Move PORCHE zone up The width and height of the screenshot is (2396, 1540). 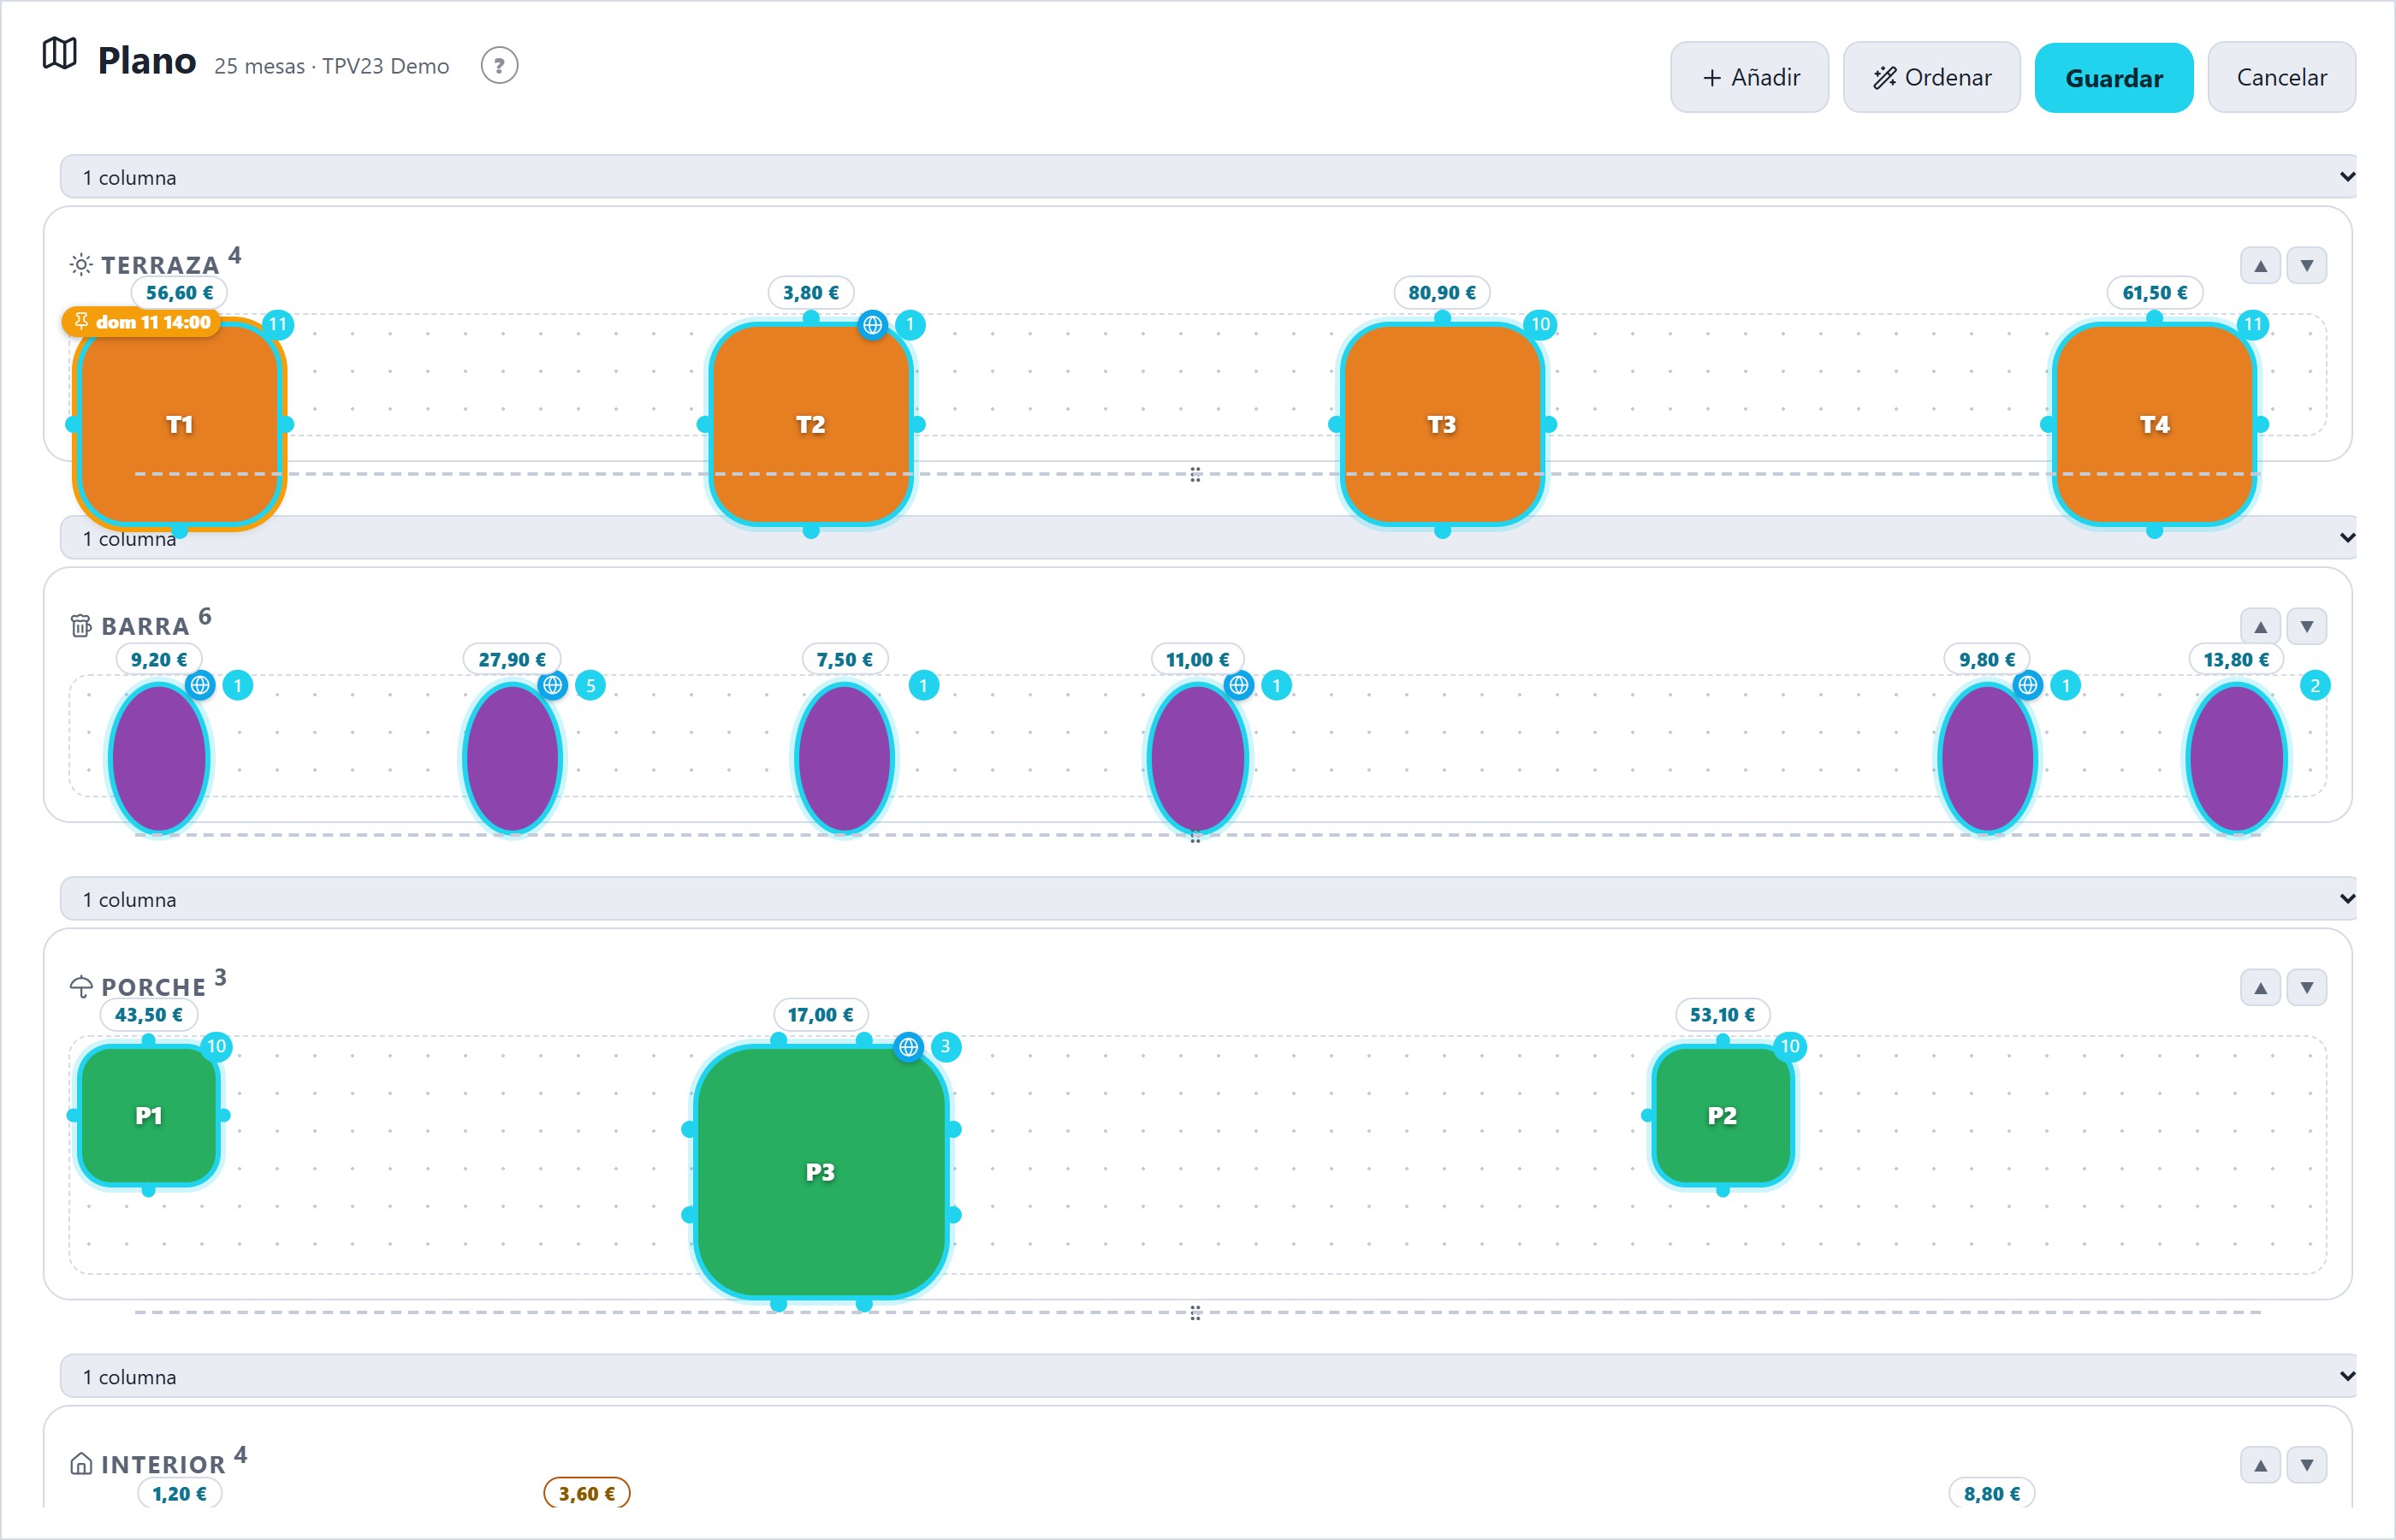pos(2260,988)
